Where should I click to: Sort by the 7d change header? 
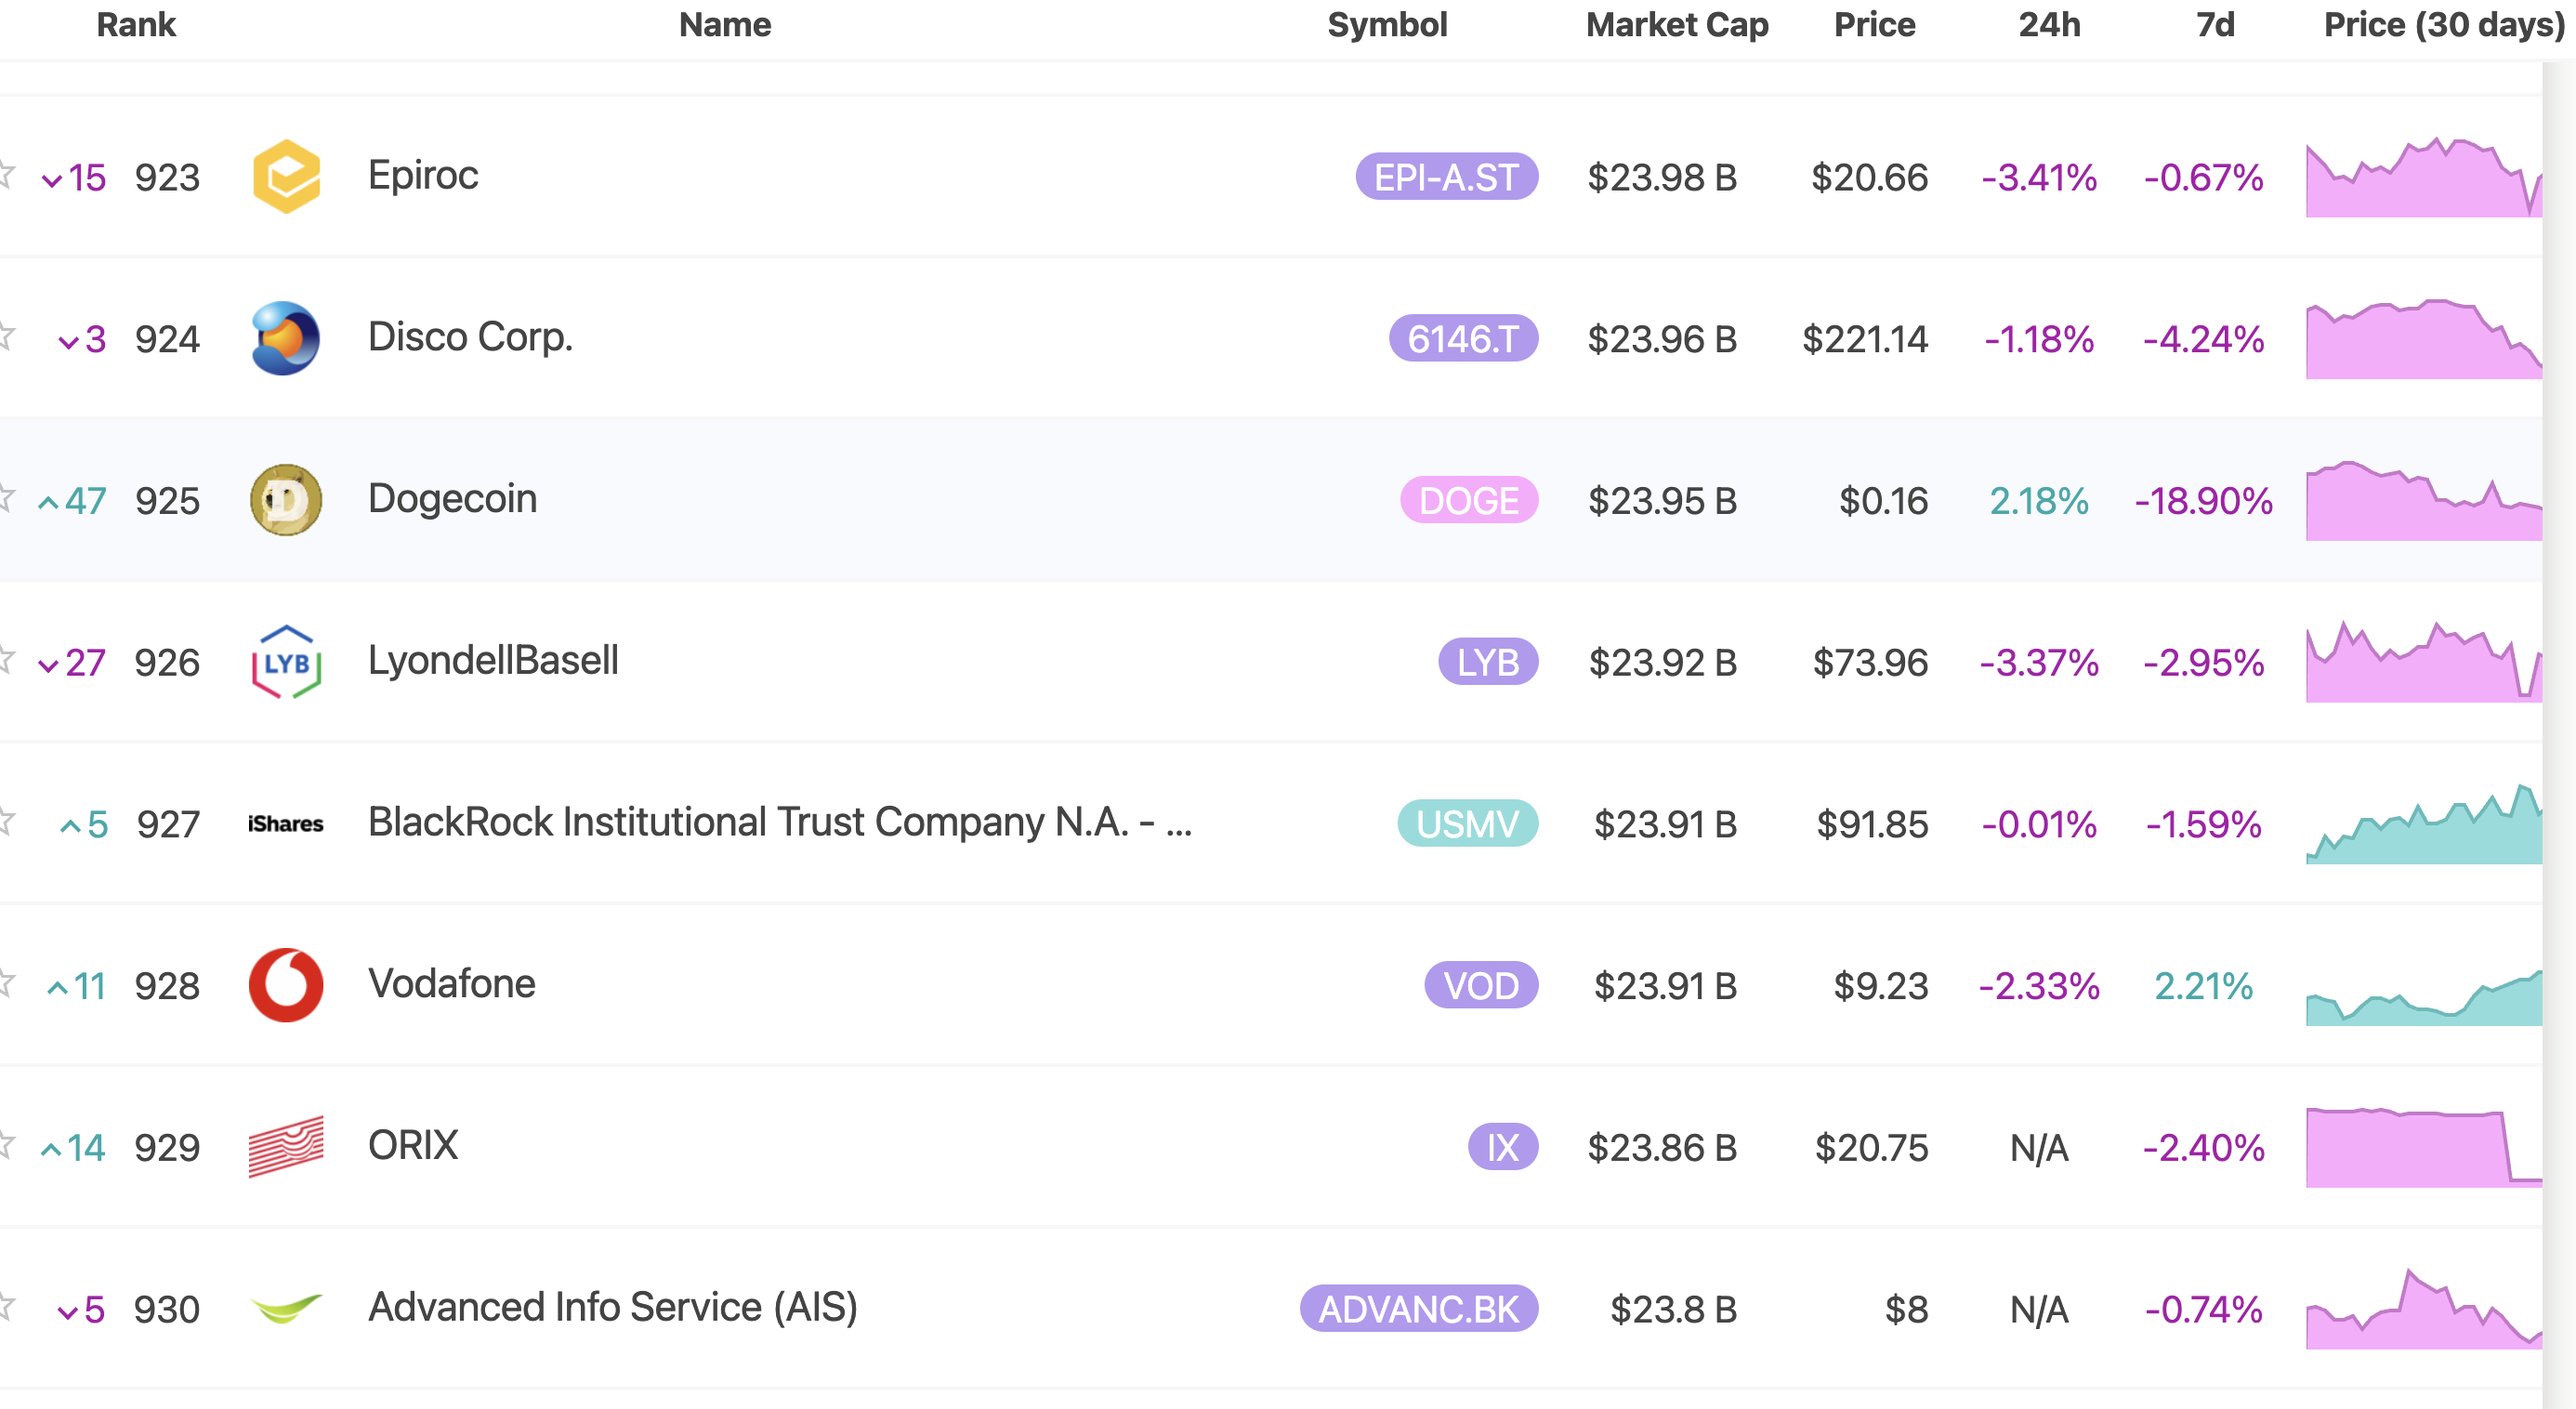[2215, 24]
